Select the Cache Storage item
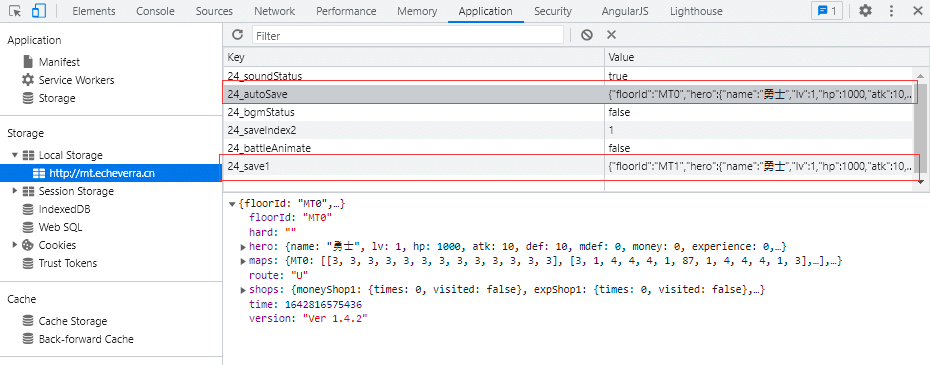 tap(73, 321)
